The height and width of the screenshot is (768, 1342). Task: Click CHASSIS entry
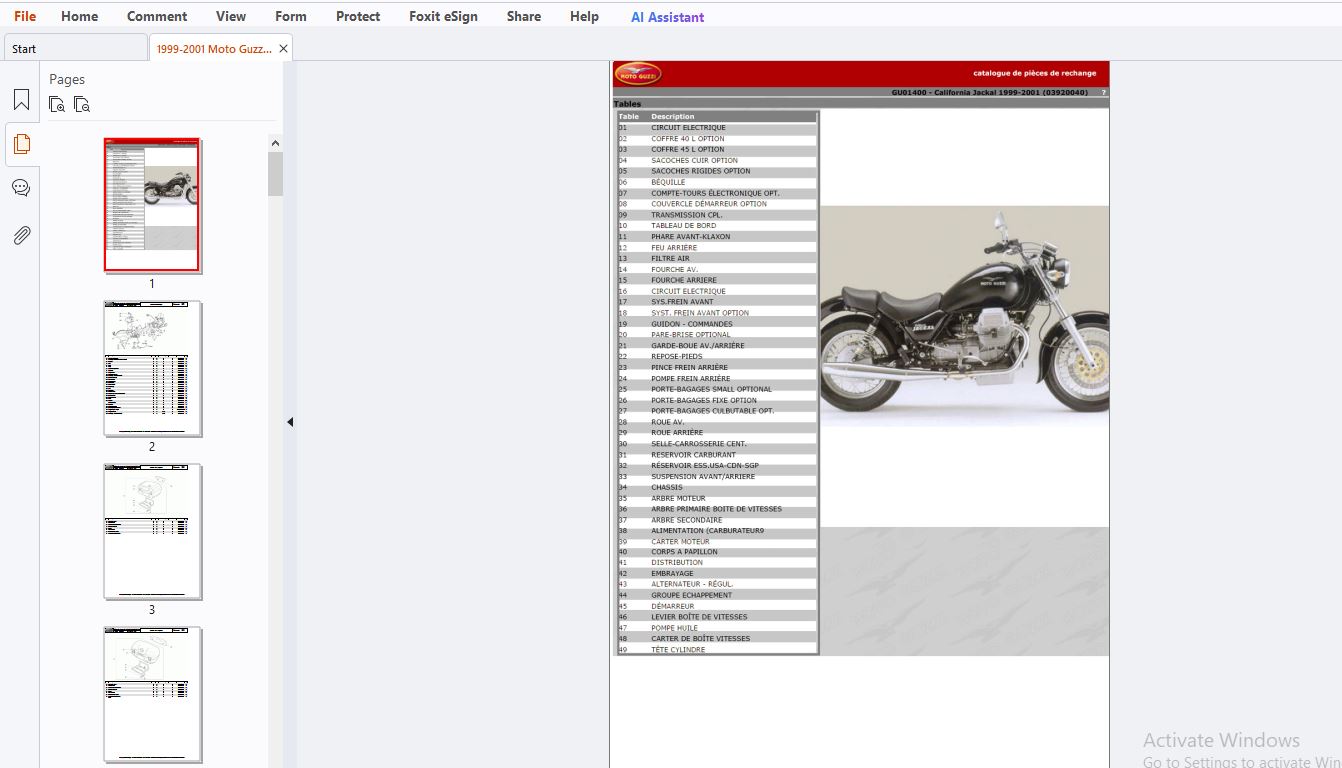coord(666,487)
